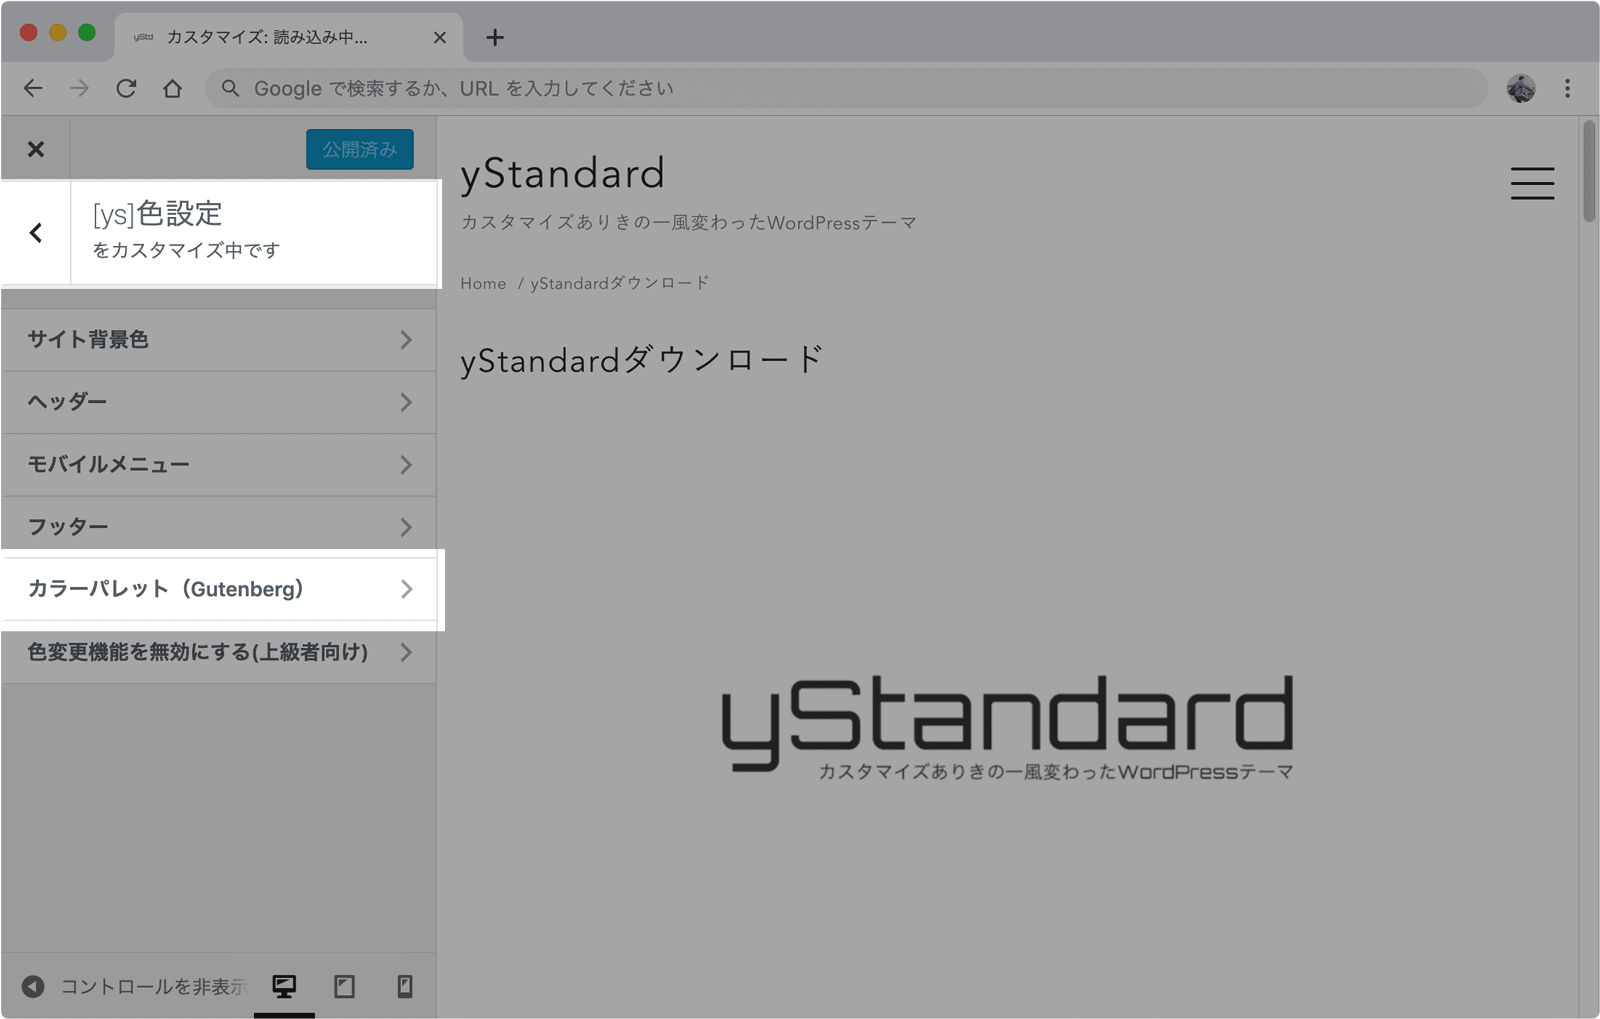Expand the 色変更機能を無効にする chevron arrow
Screen dimensions: 1600x1019
pyautogui.click(x=406, y=652)
